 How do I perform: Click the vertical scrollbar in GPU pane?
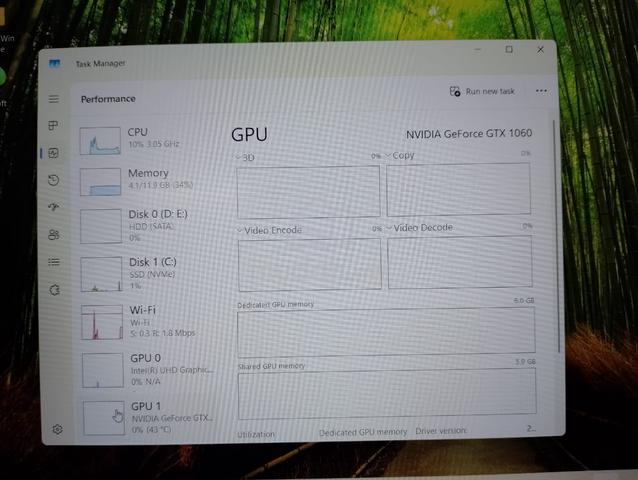coord(555,236)
